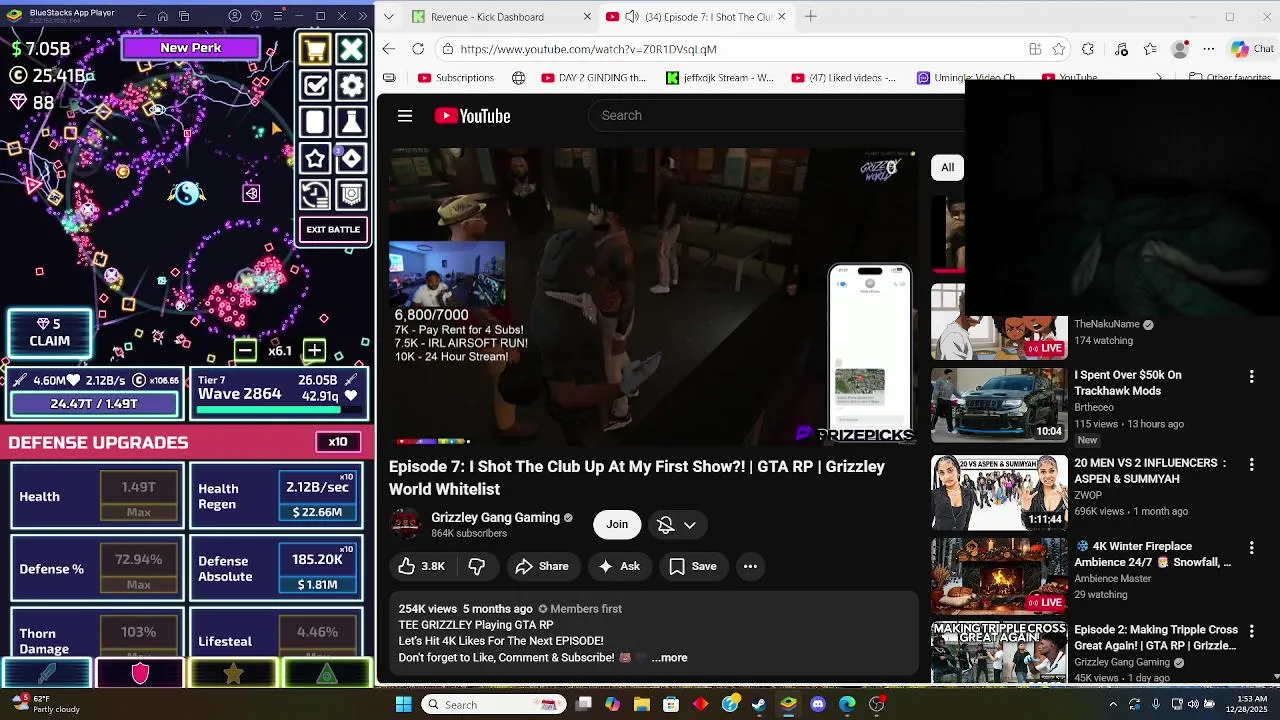Open the BlueStacks hamburger menu
The image size is (1280, 720).
pos(277,16)
